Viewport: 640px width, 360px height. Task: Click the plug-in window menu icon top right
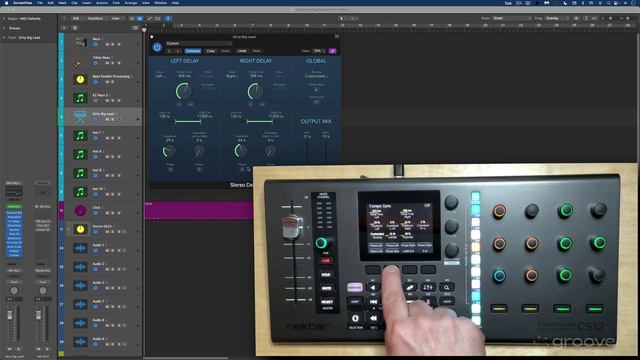pyautogui.click(x=337, y=37)
